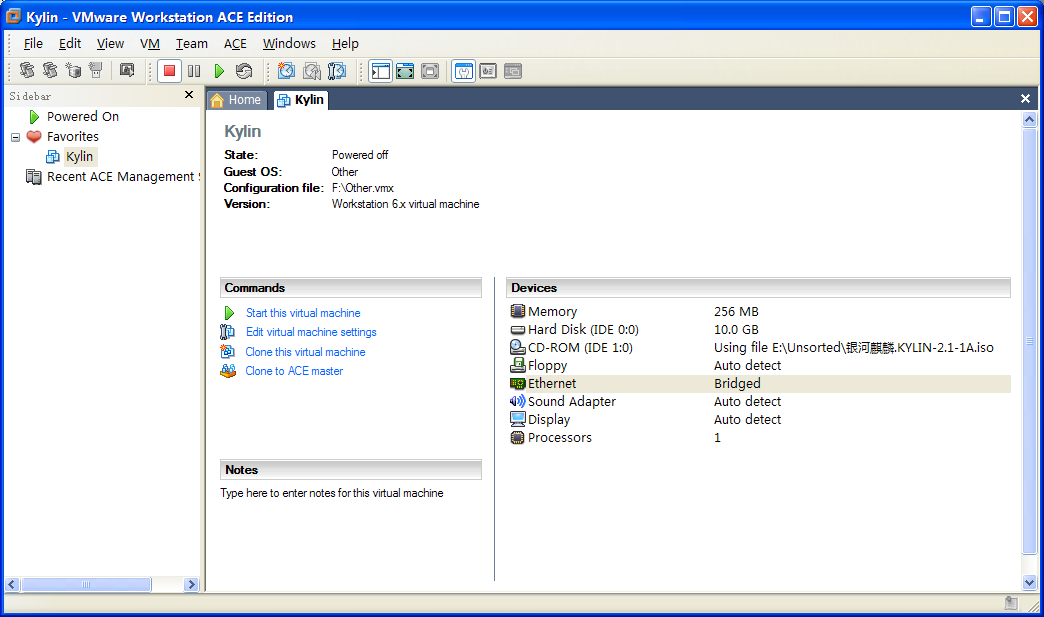Image resolution: width=1044 pixels, height=617 pixels.
Task: Click the Revert to snapshot toolbar icon
Action: [x=312, y=71]
